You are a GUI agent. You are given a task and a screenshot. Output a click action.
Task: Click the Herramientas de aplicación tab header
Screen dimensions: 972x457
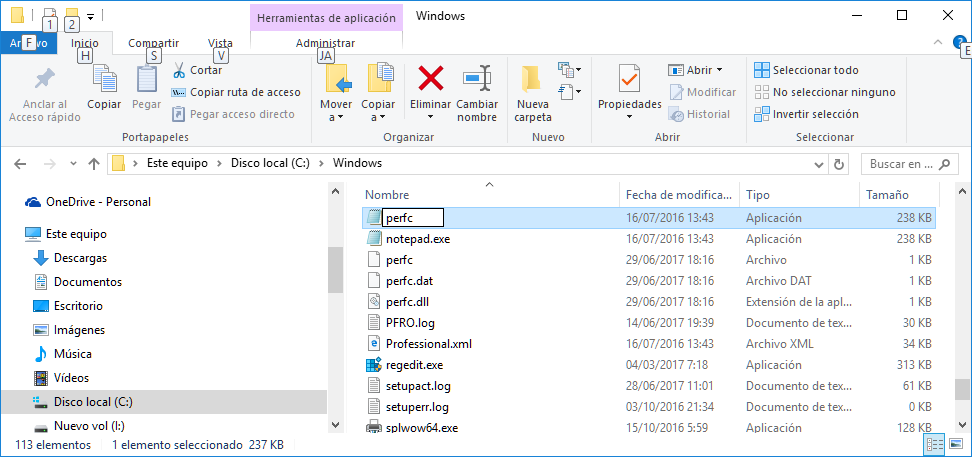[x=327, y=18]
